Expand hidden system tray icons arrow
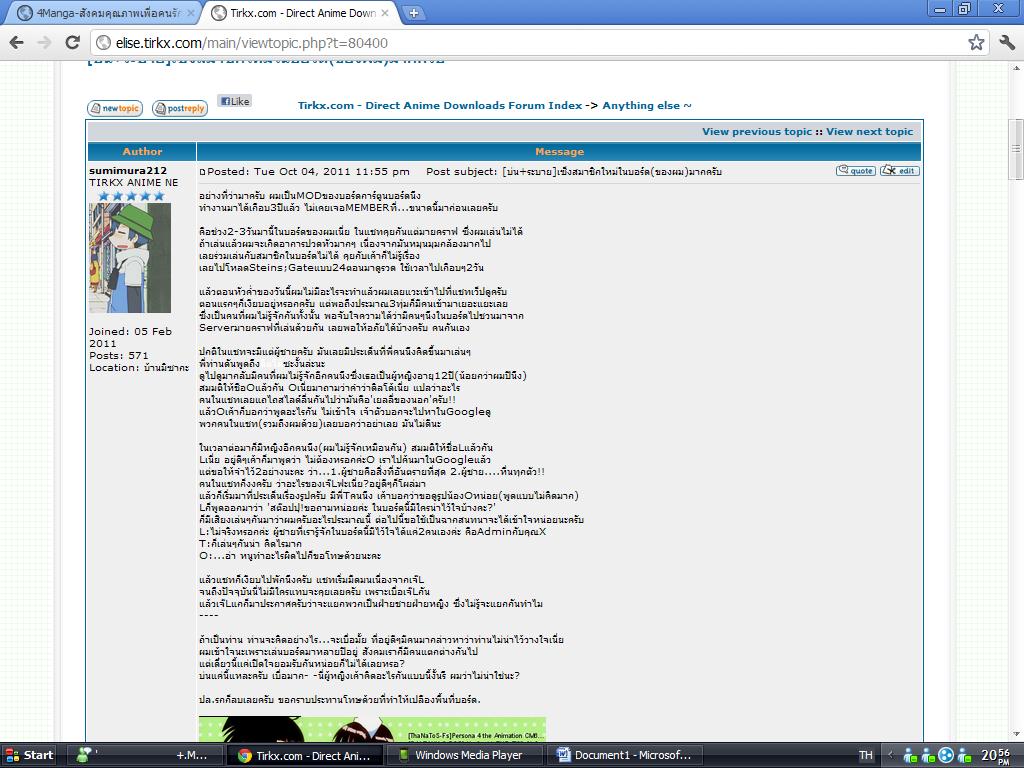Viewport: 1024px width, 768px height. (x=889, y=756)
